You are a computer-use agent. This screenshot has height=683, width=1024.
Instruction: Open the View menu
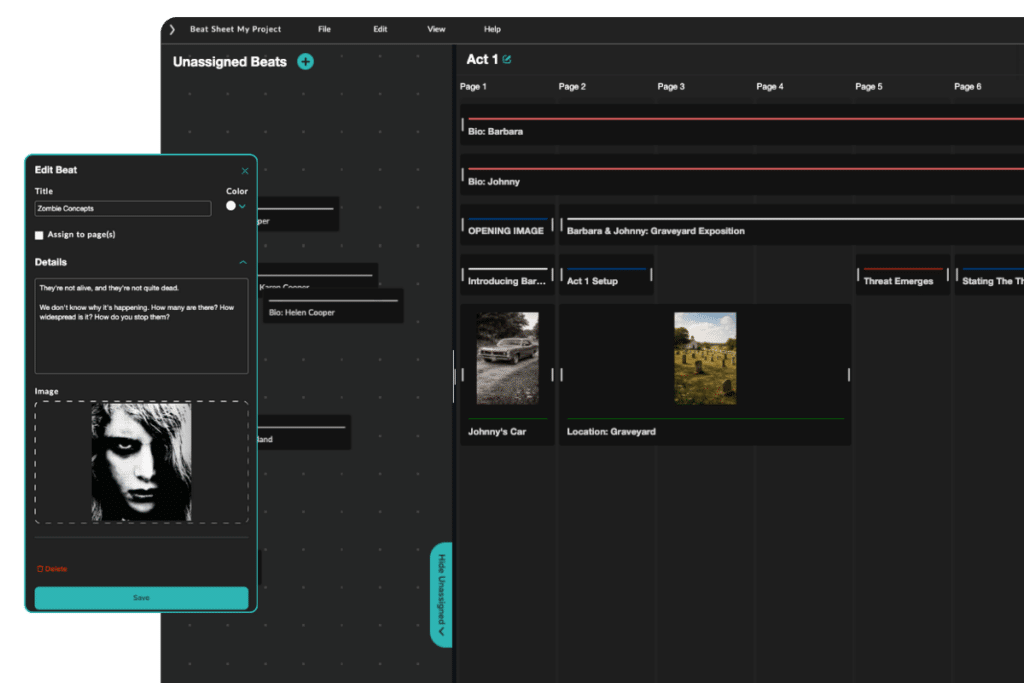pos(436,29)
